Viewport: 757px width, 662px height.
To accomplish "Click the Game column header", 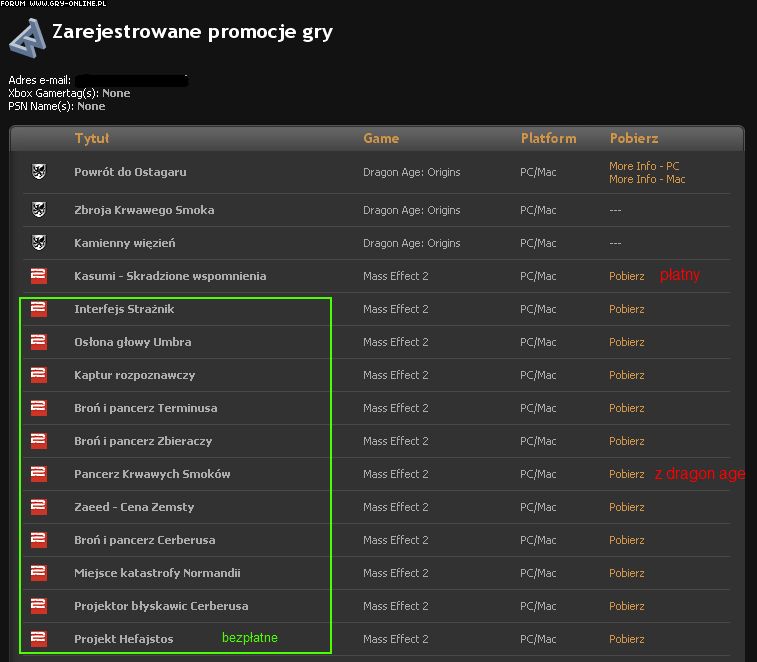I will coord(381,139).
